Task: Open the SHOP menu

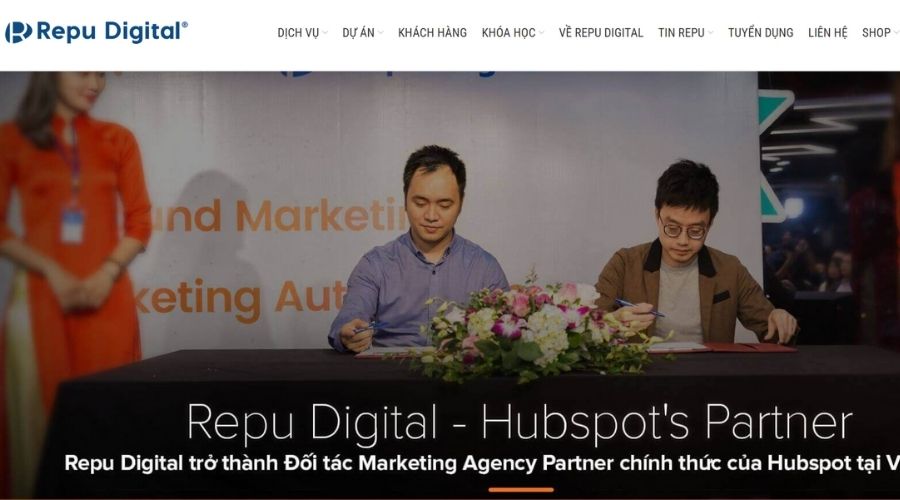Action: click(876, 33)
